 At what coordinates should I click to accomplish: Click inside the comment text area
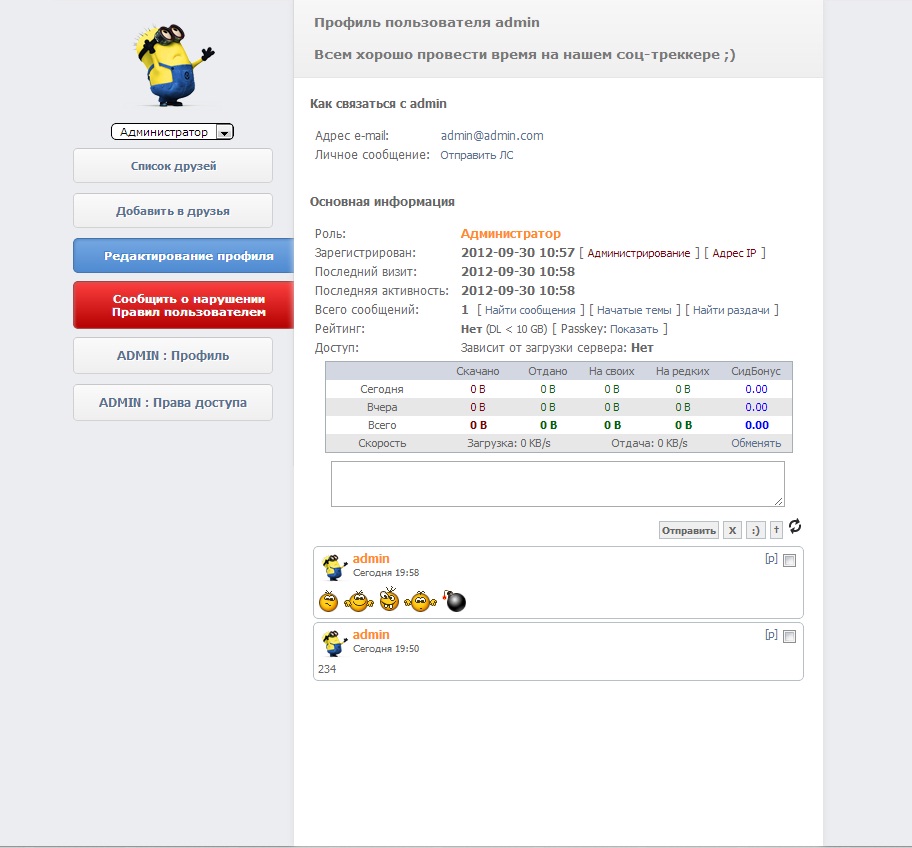click(557, 484)
